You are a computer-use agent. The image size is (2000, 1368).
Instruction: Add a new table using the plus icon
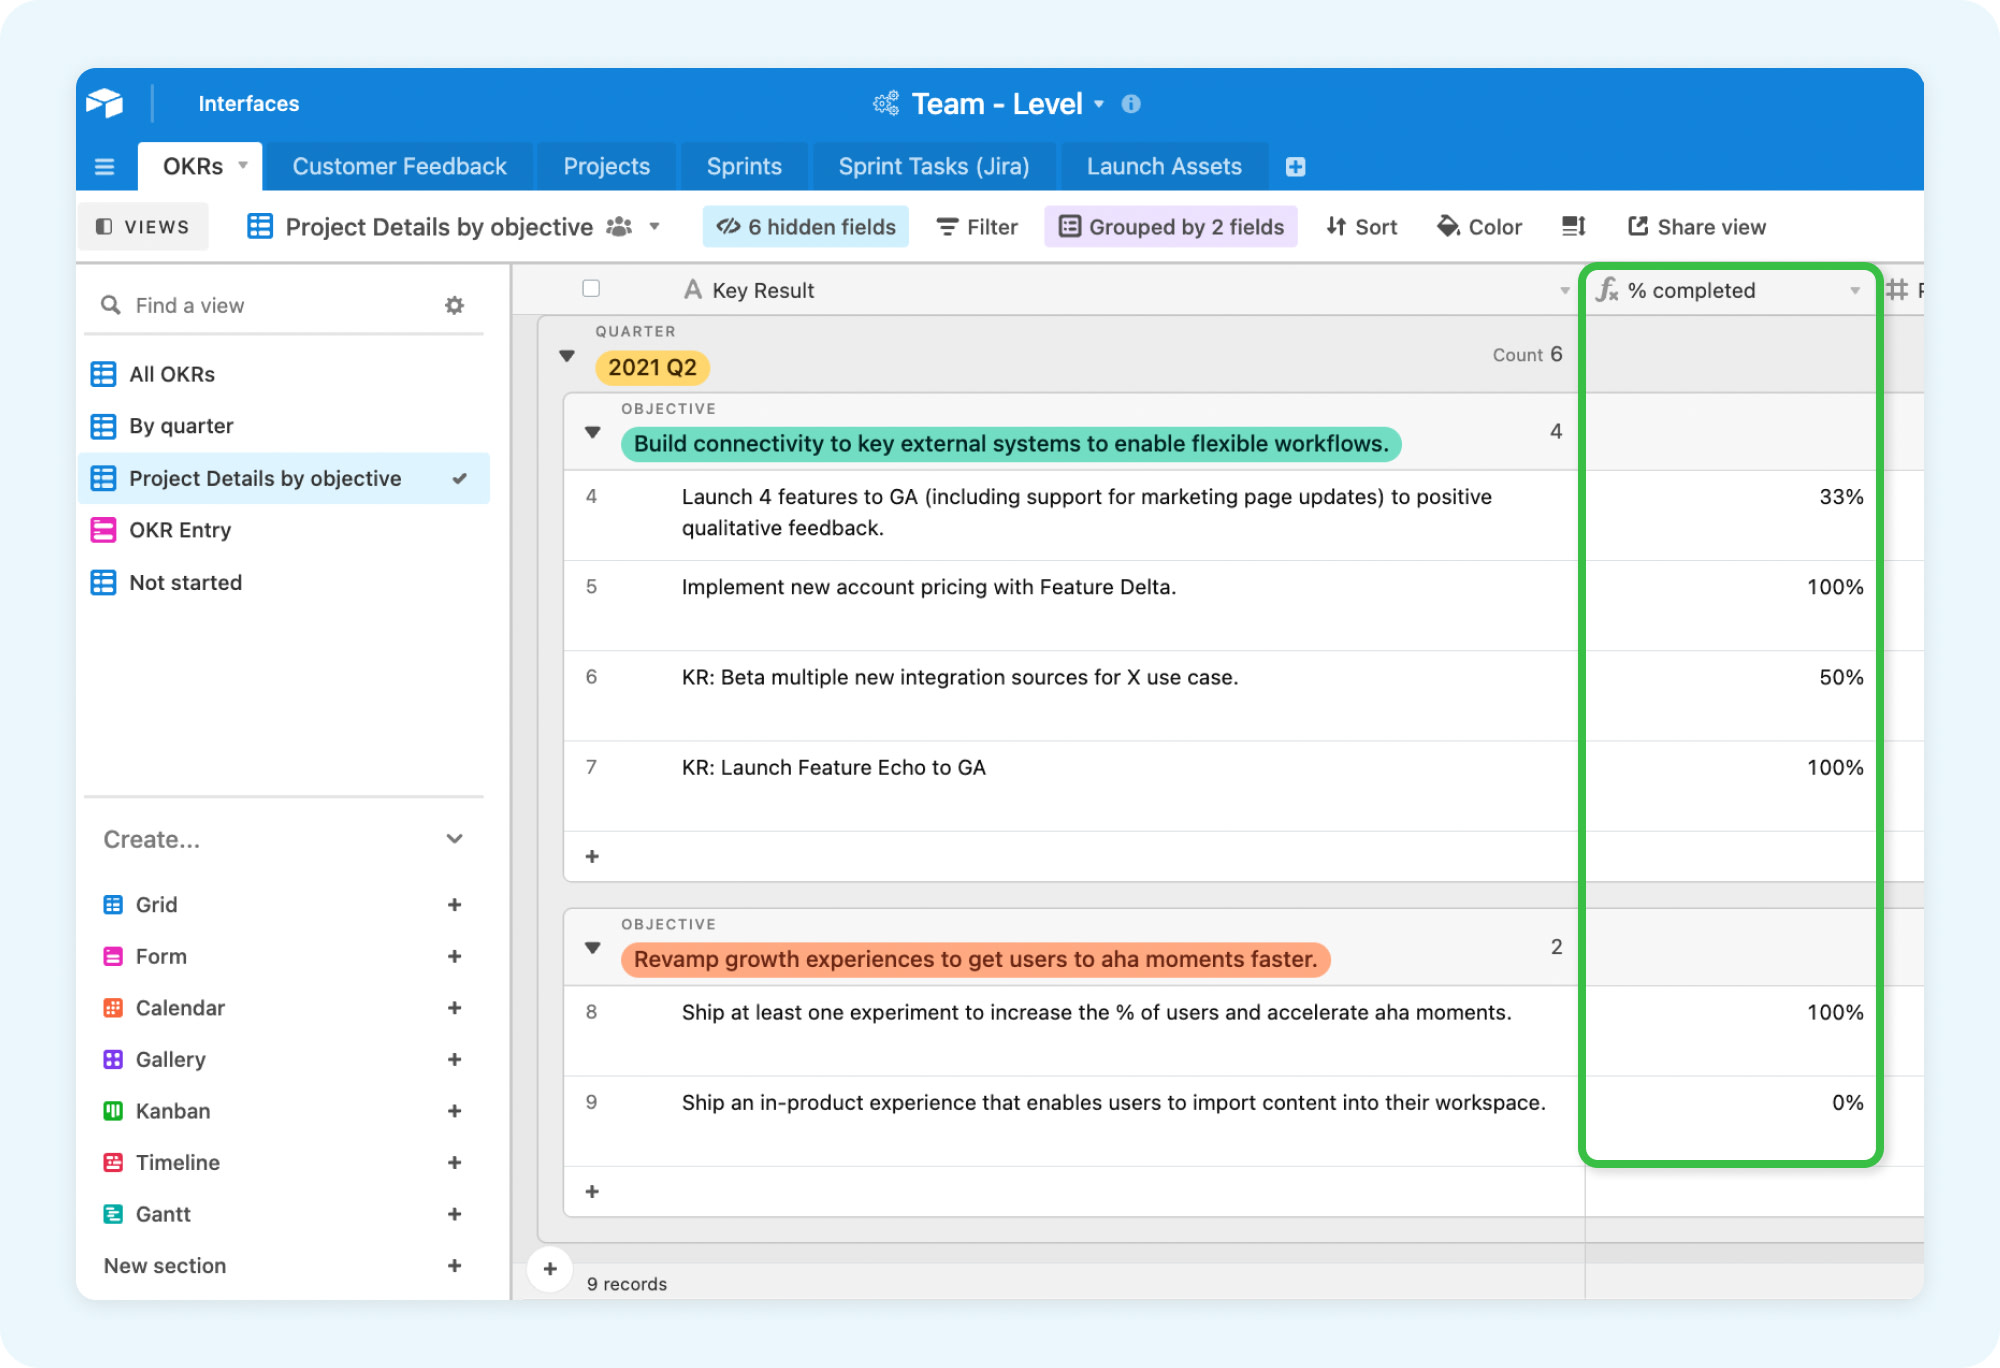(x=1296, y=166)
